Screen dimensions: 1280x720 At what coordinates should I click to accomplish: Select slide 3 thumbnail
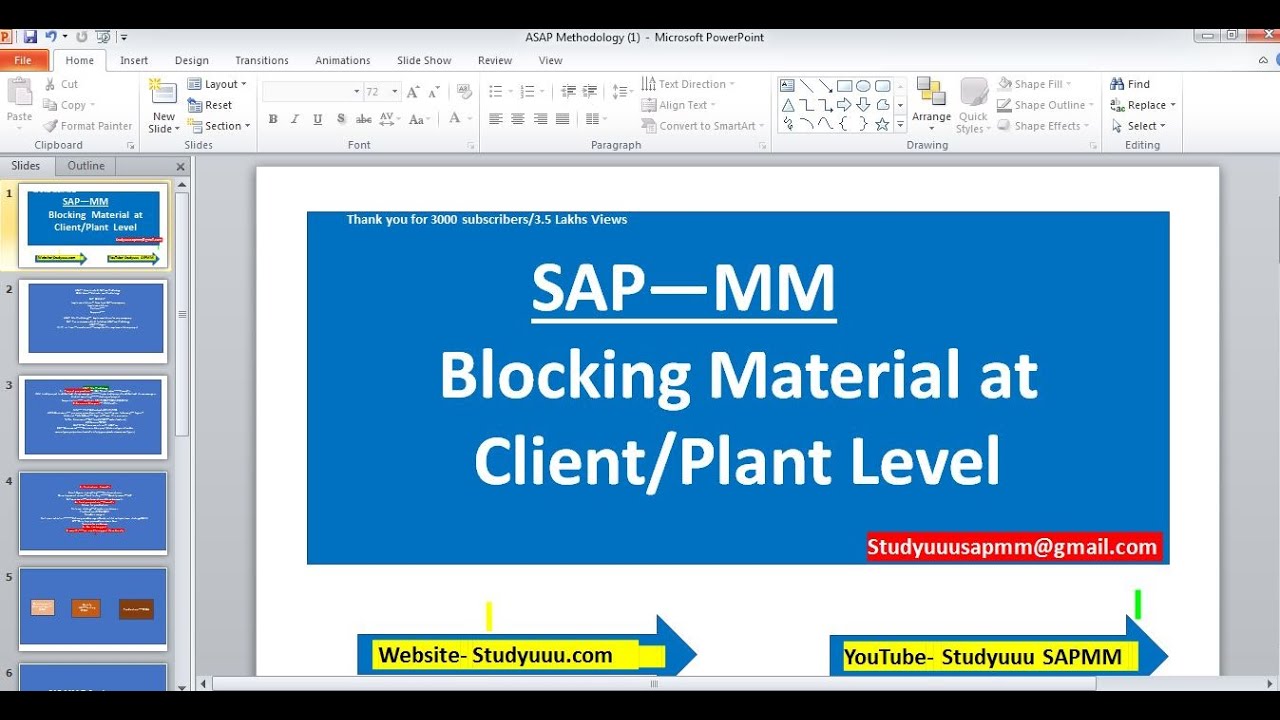click(x=95, y=416)
